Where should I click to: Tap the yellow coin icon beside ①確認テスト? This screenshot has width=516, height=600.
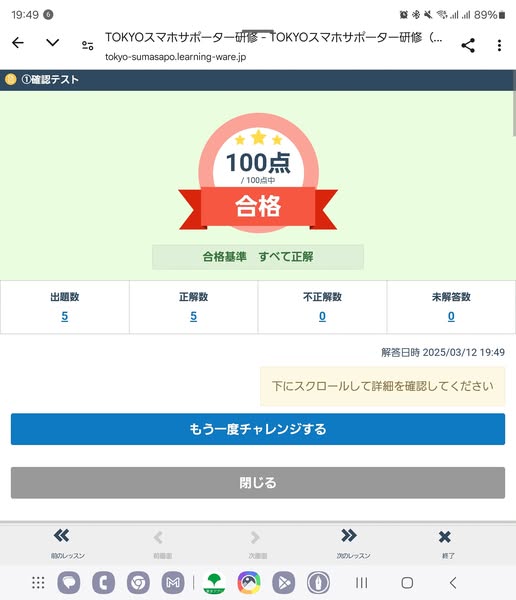pos(11,79)
